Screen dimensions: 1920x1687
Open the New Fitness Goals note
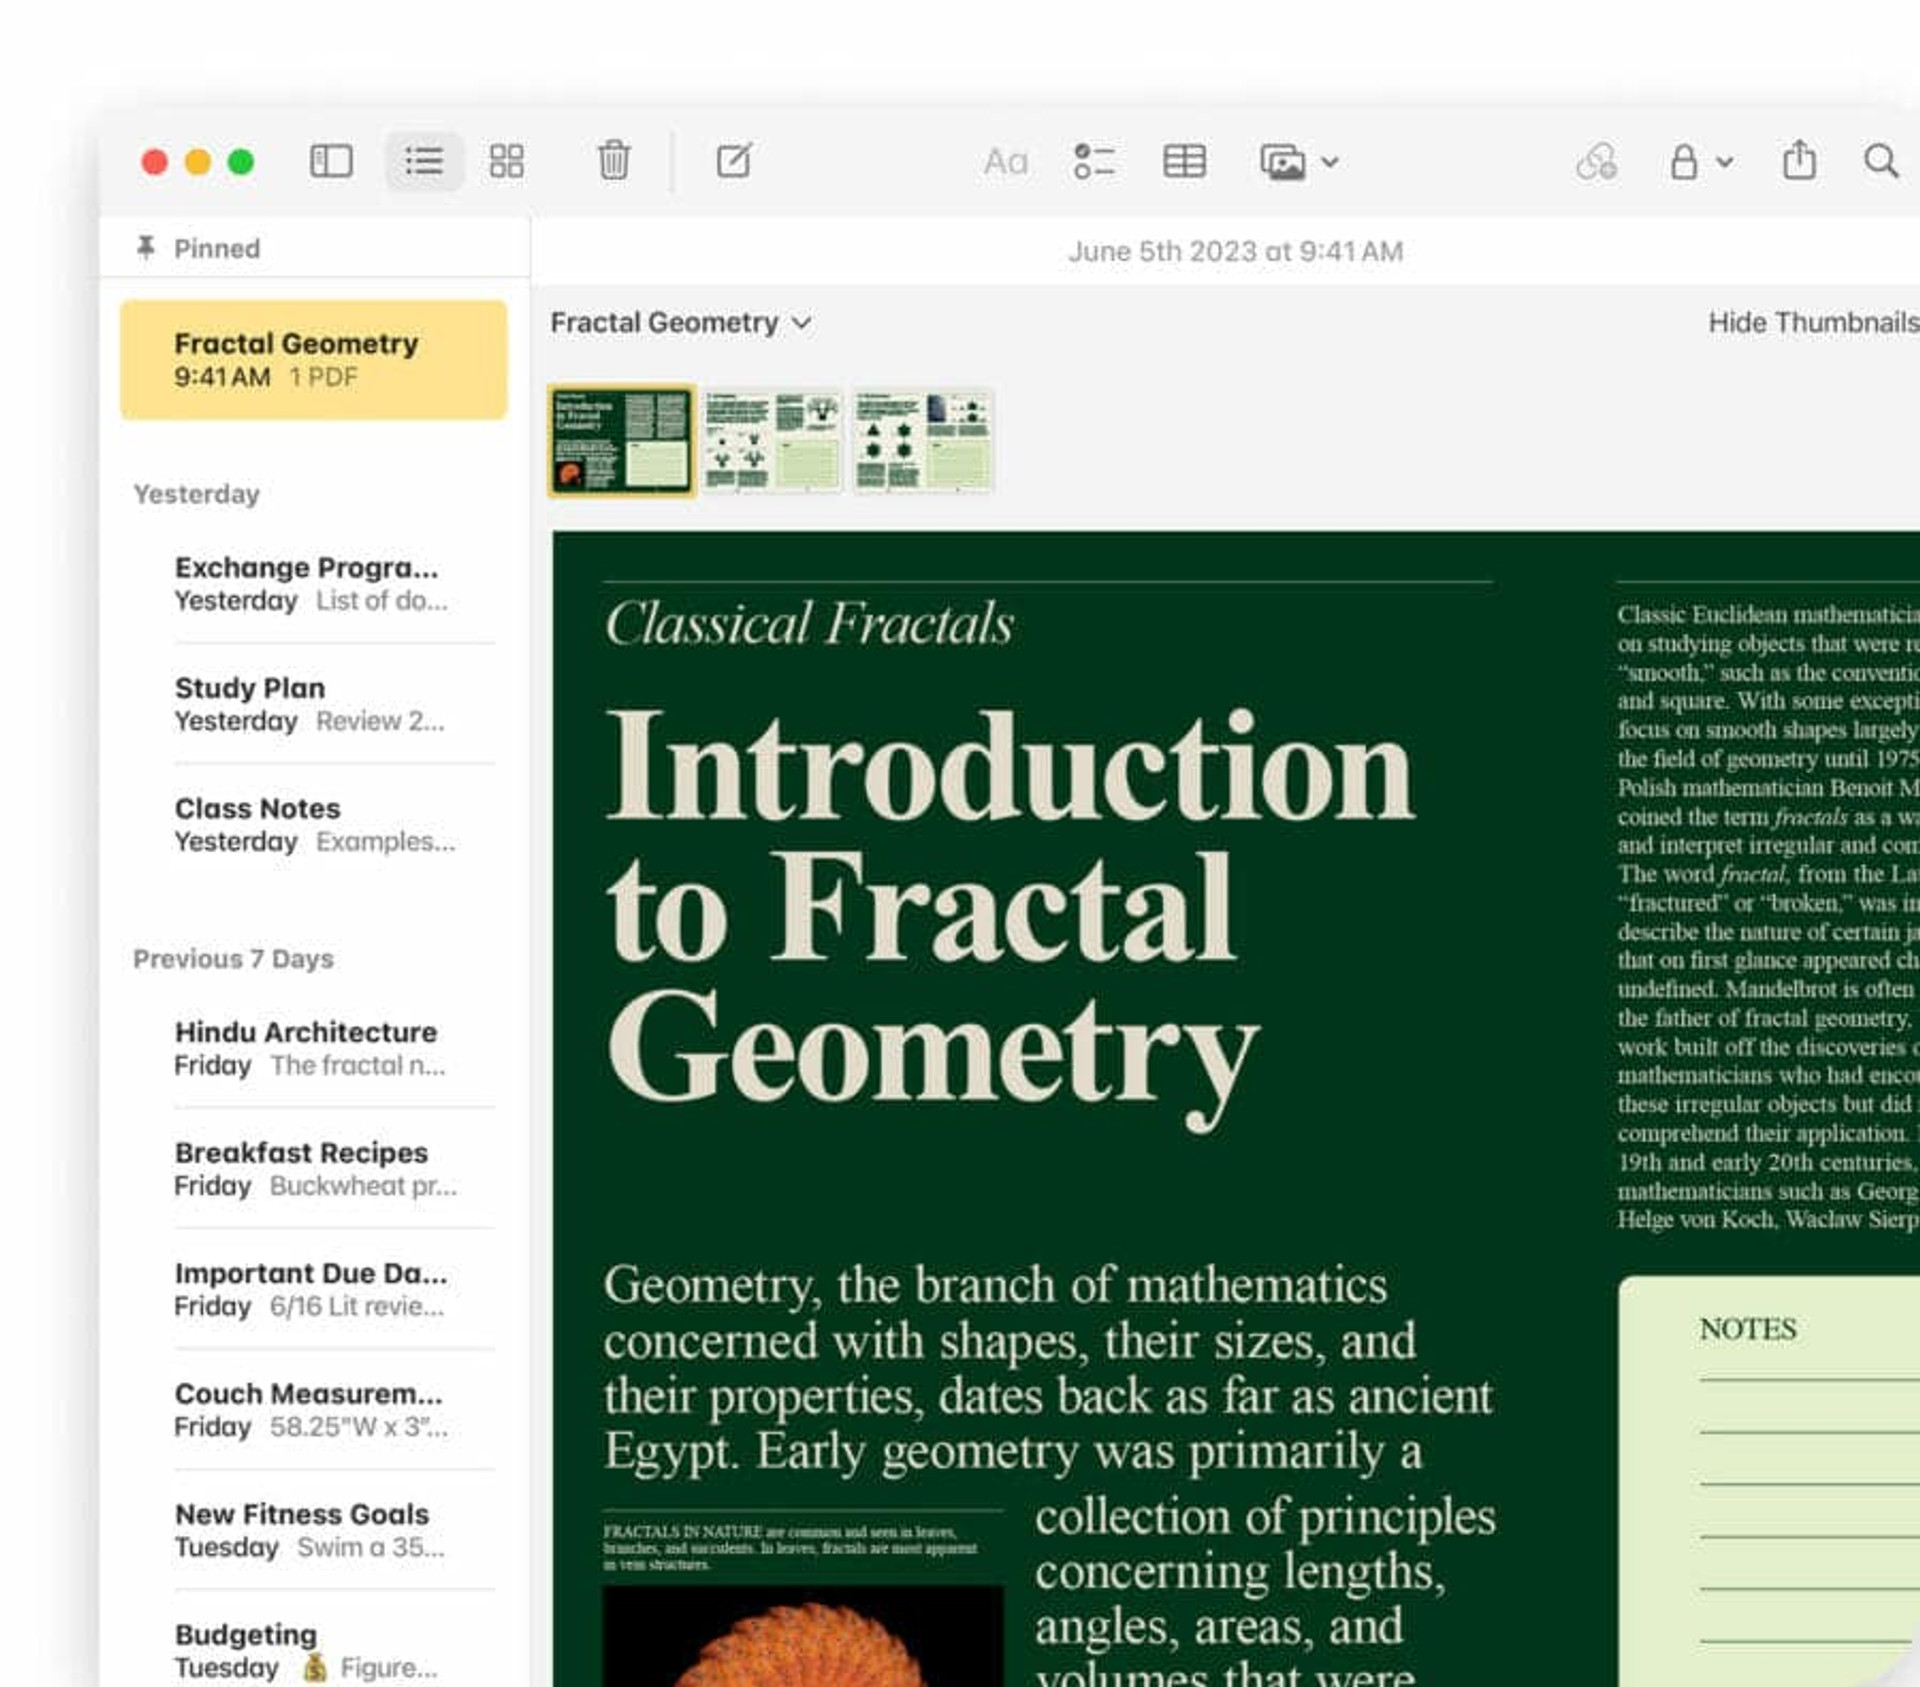pos(314,1530)
